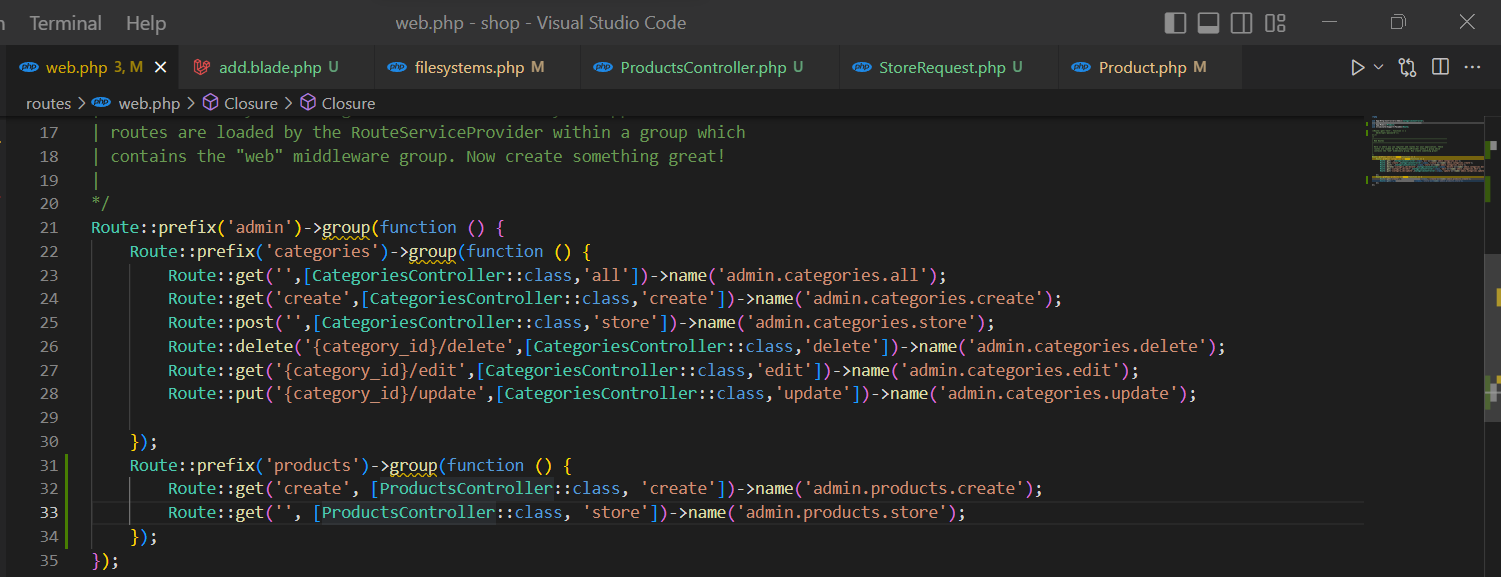Image resolution: width=1501 pixels, height=577 pixels.
Task: Toggle the bottom panel
Action: (1208, 22)
